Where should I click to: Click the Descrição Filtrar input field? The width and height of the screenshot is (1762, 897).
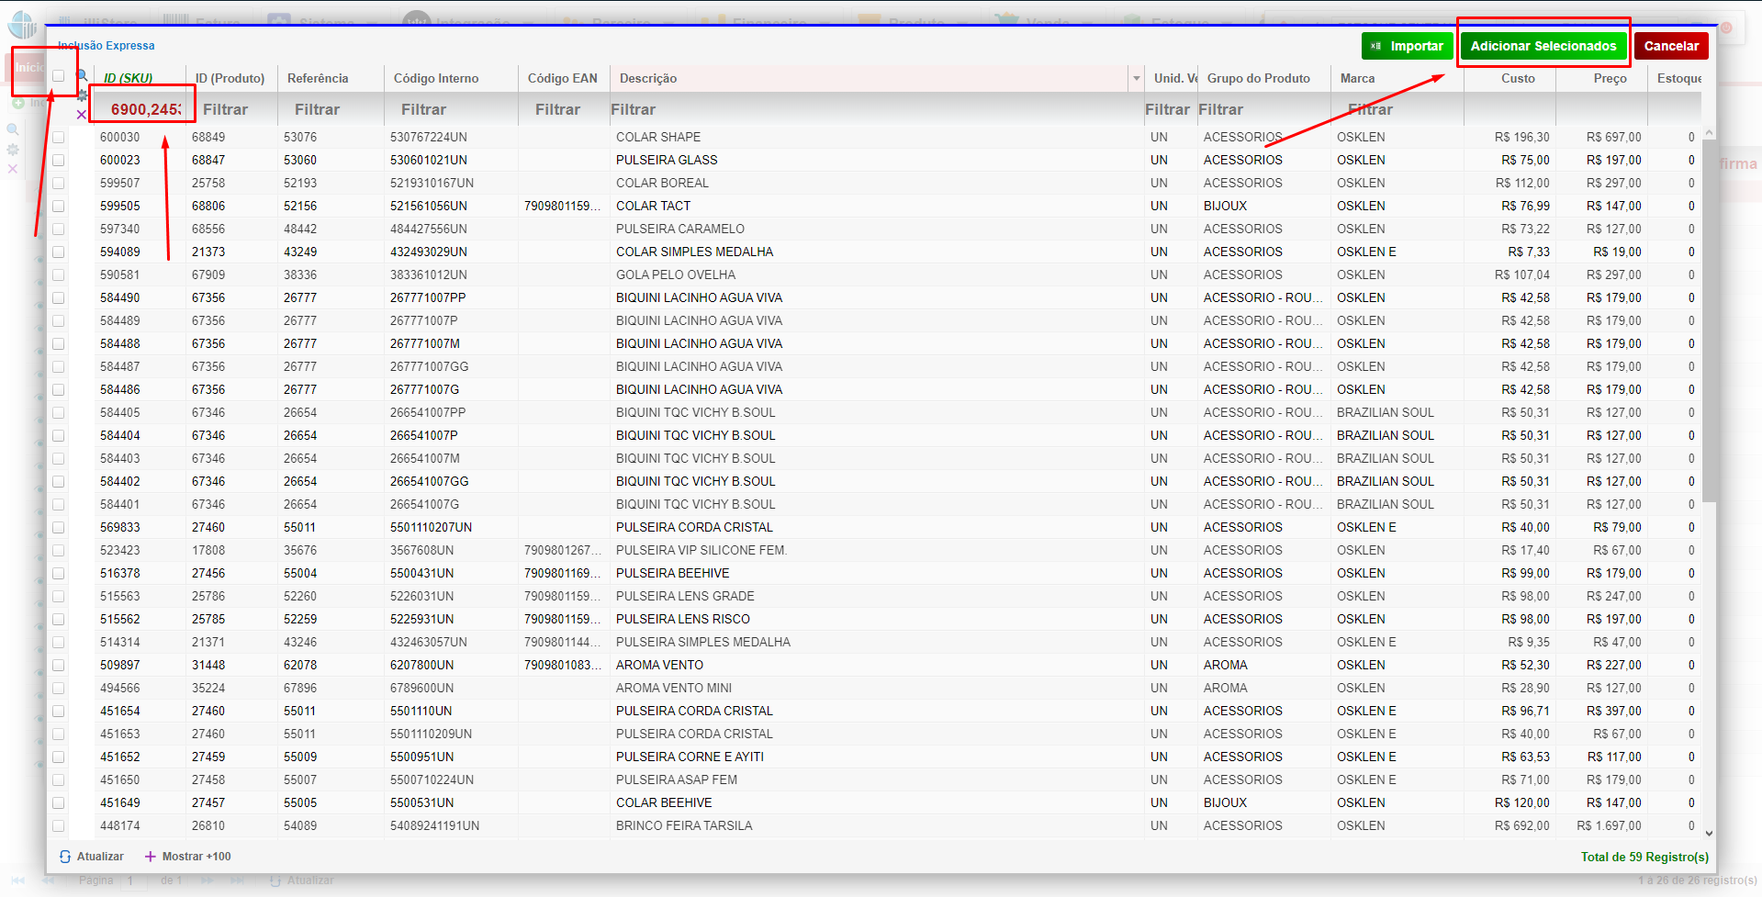870,109
